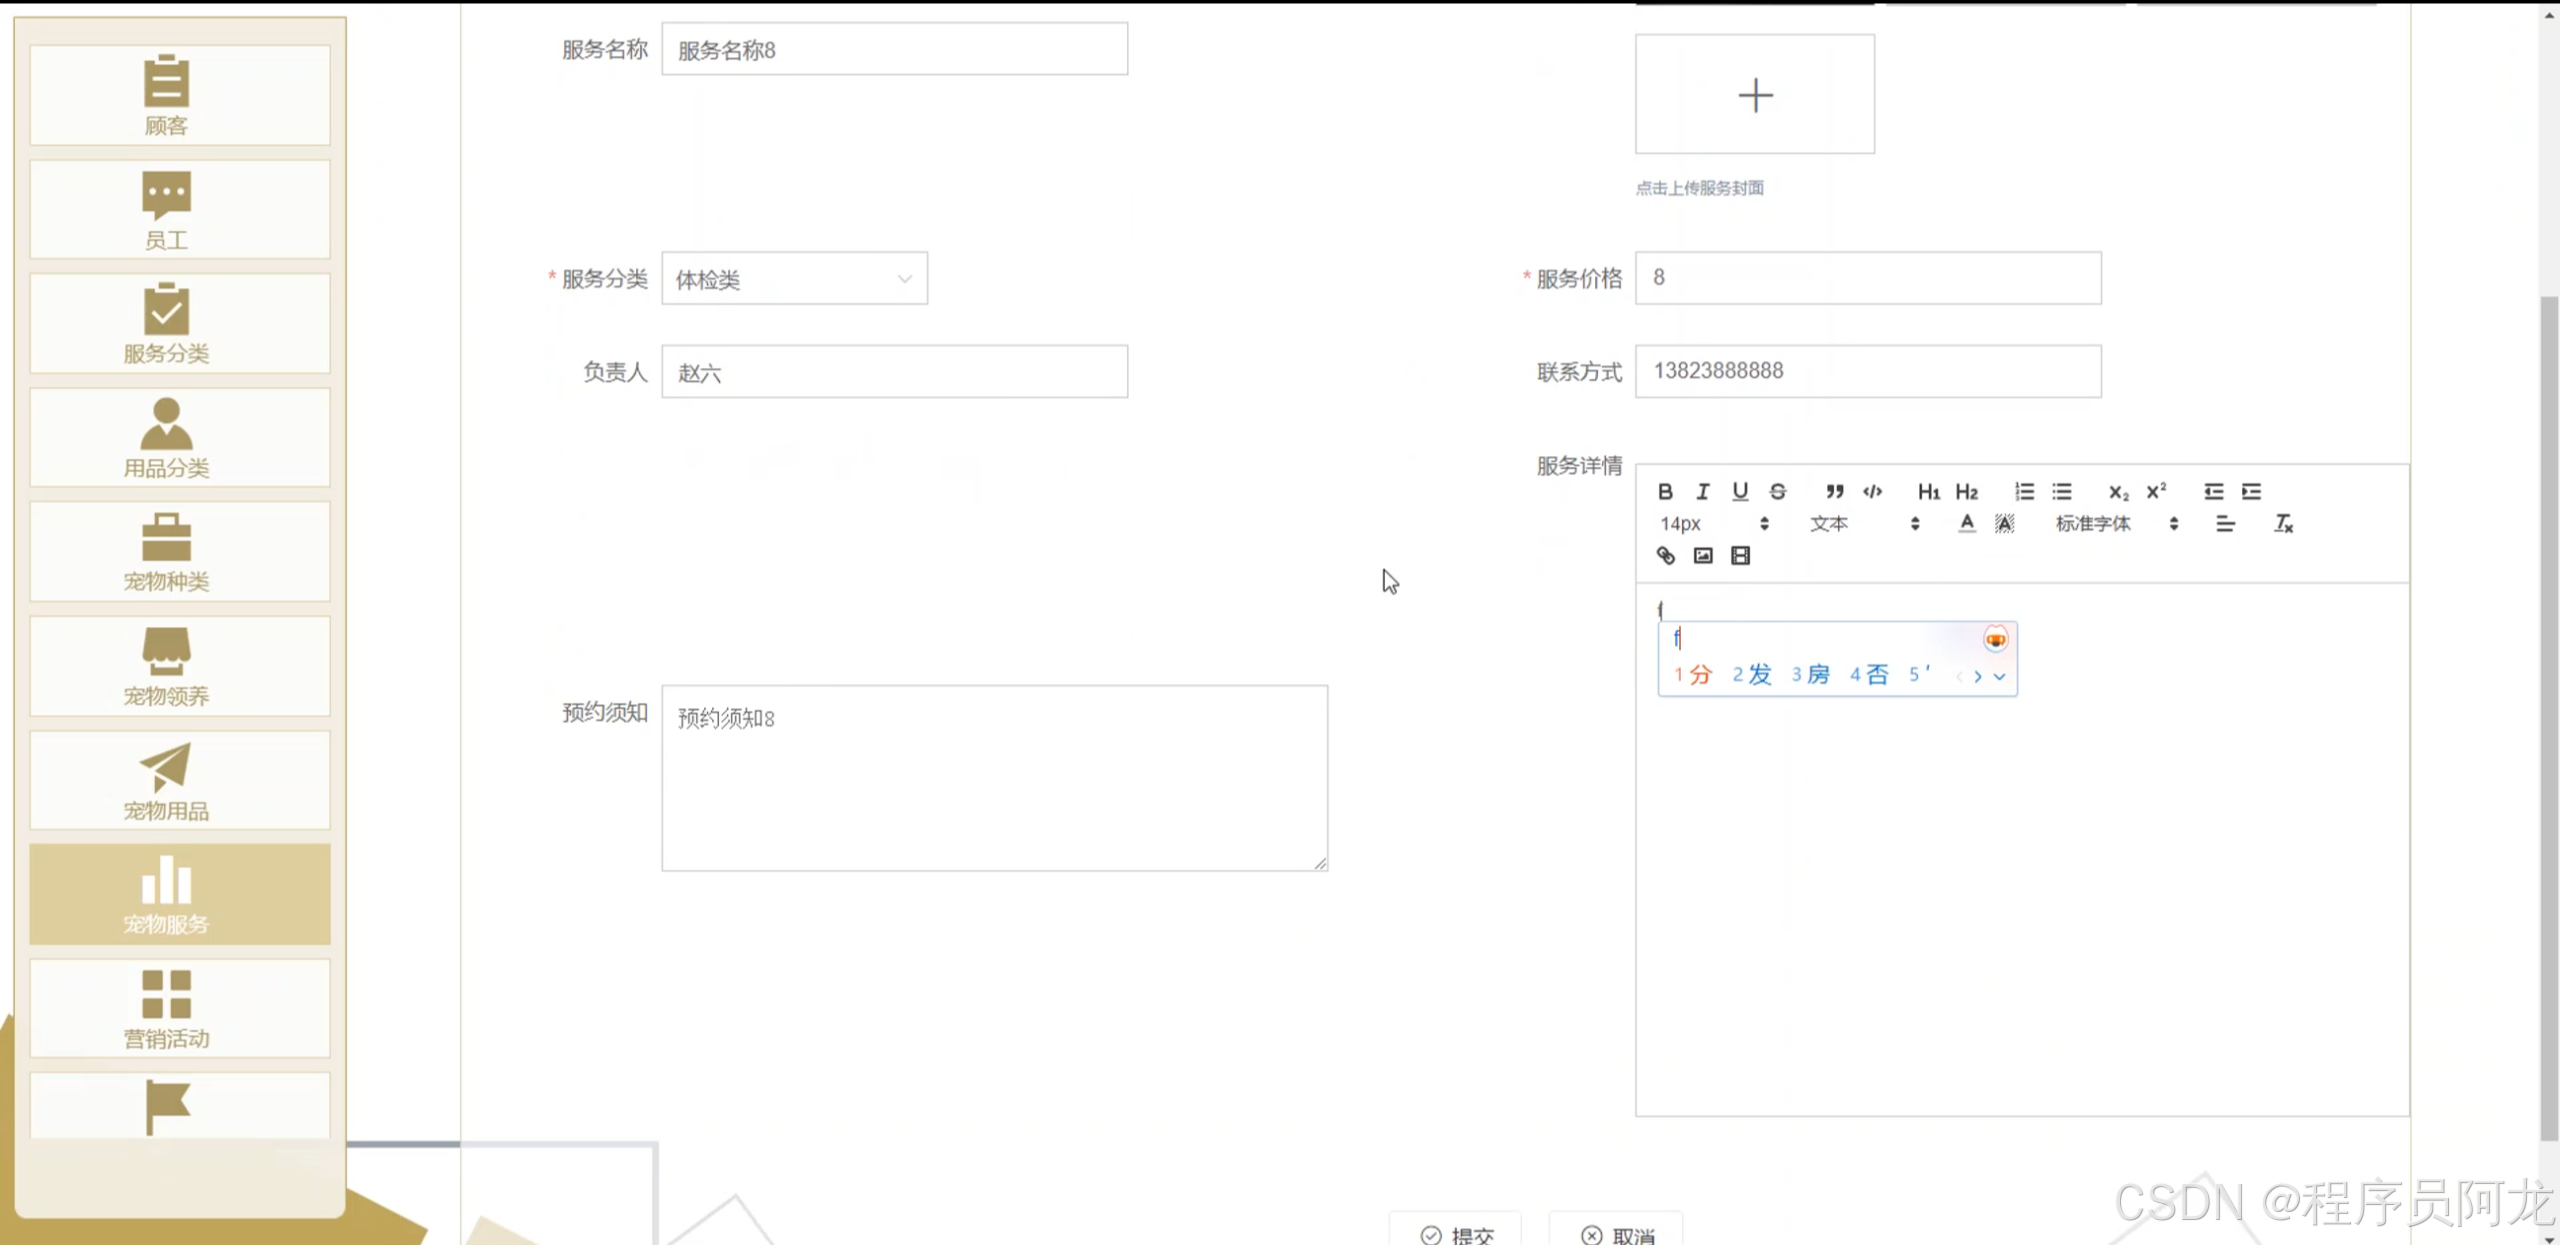Insert a blockquote in editor
The image size is (2560, 1245).
click(x=1834, y=491)
